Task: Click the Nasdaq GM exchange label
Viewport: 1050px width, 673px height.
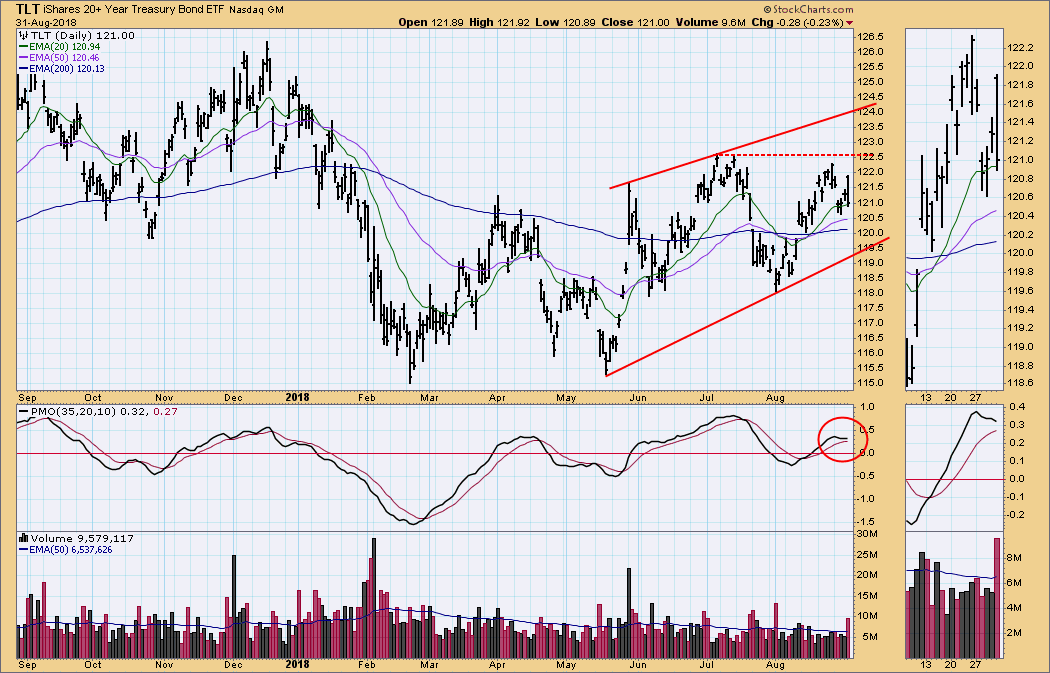Action: click(256, 10)
